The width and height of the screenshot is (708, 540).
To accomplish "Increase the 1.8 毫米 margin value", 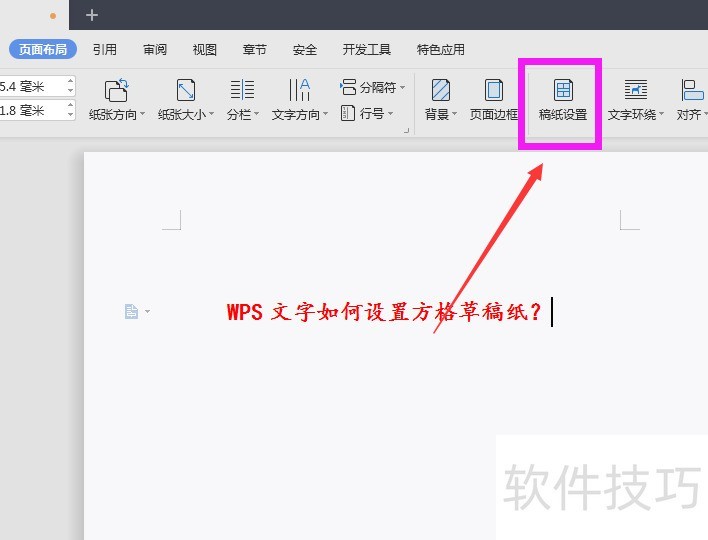I will point(70,105).
